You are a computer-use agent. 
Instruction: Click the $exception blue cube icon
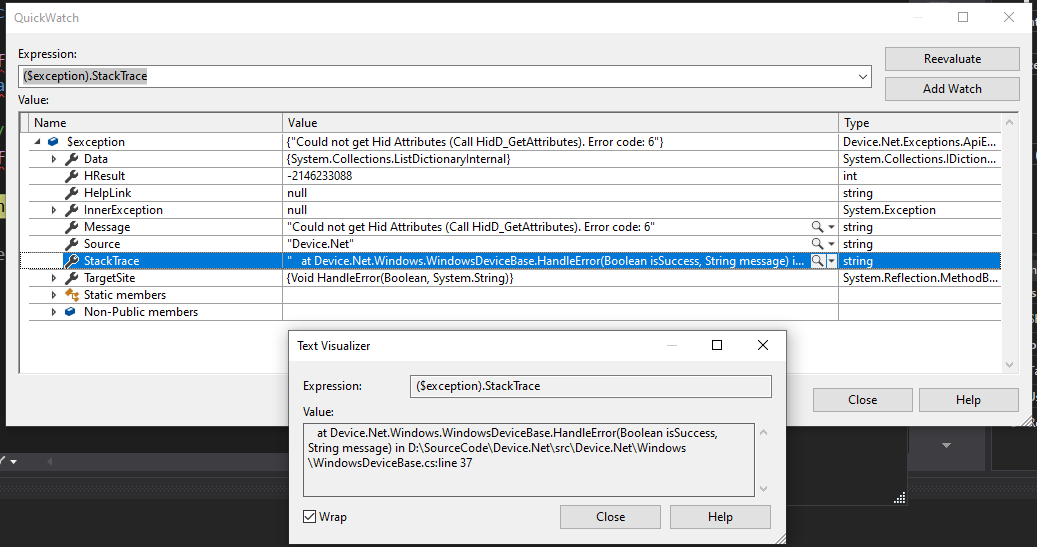54,142
